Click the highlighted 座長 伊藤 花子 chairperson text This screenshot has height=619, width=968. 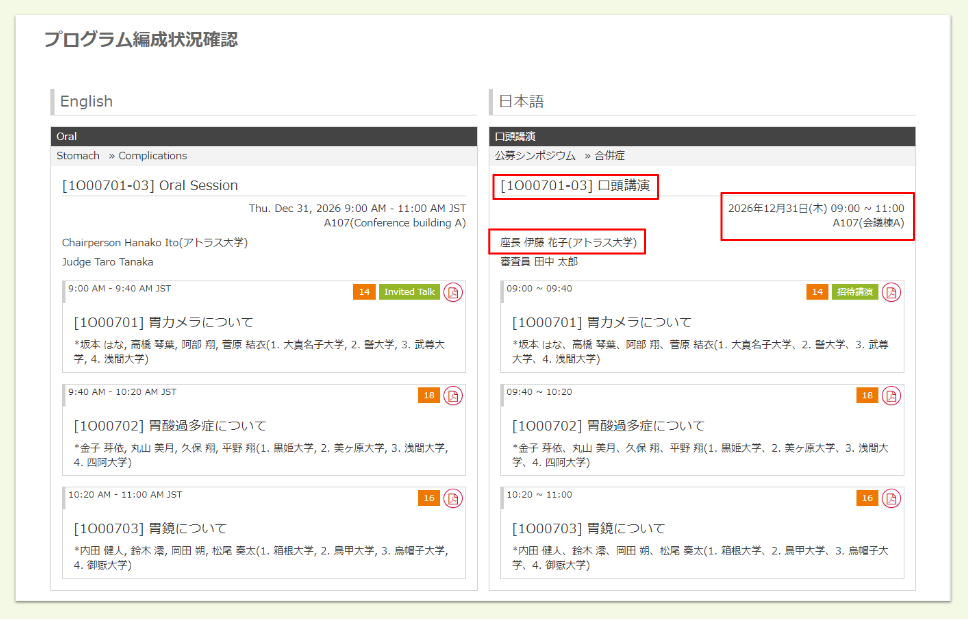coord(568,242)
